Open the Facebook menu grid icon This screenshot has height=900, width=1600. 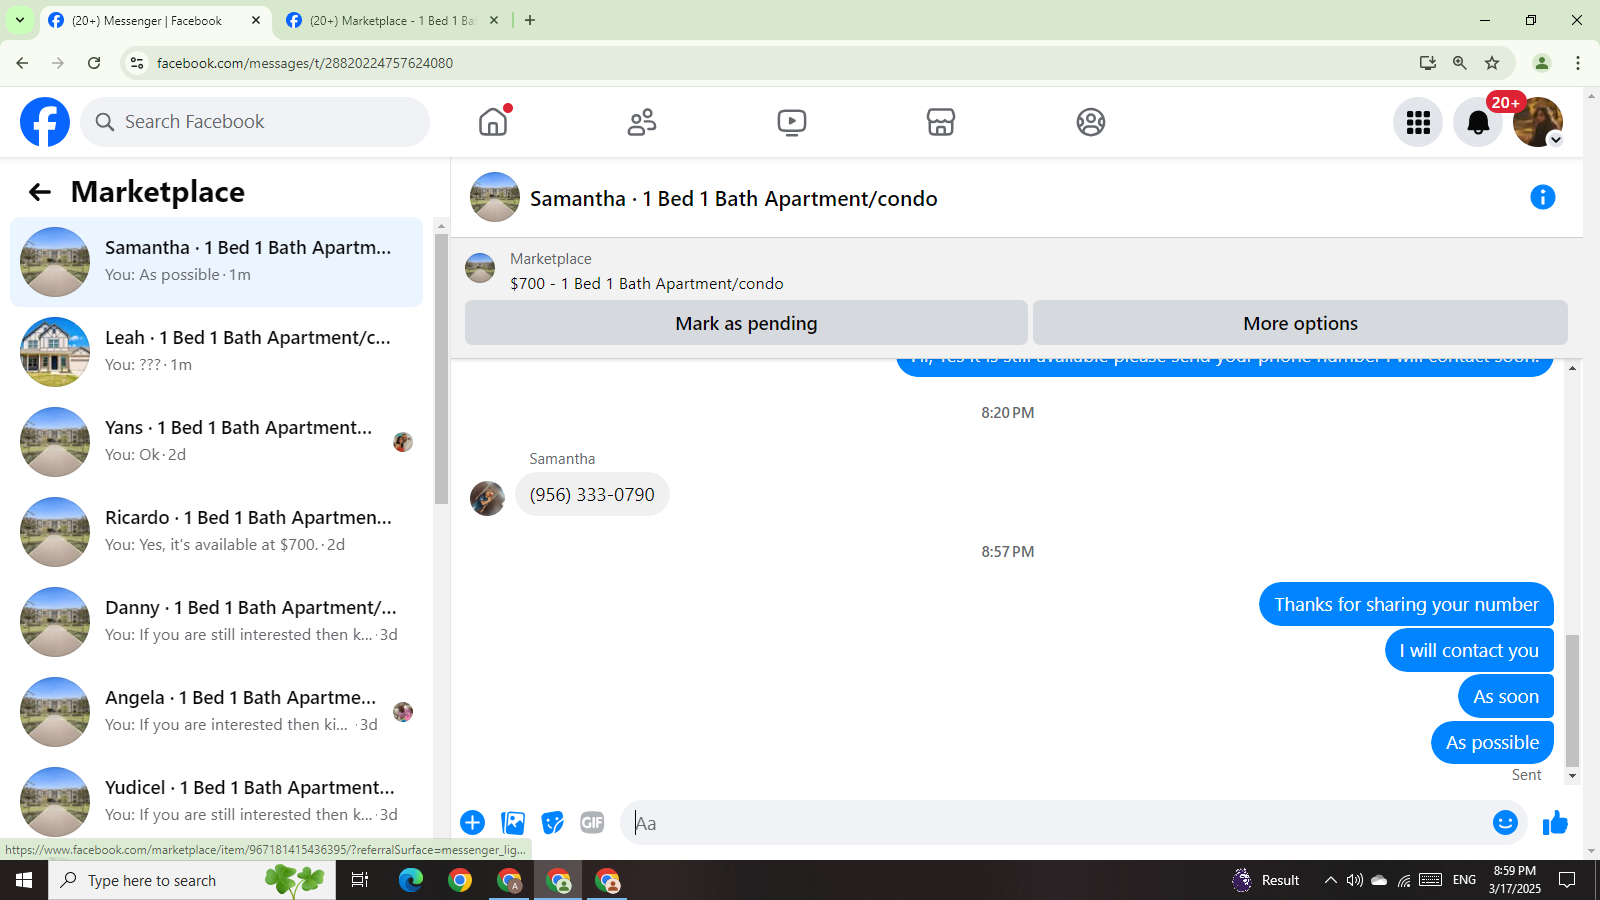[1418, 122]
